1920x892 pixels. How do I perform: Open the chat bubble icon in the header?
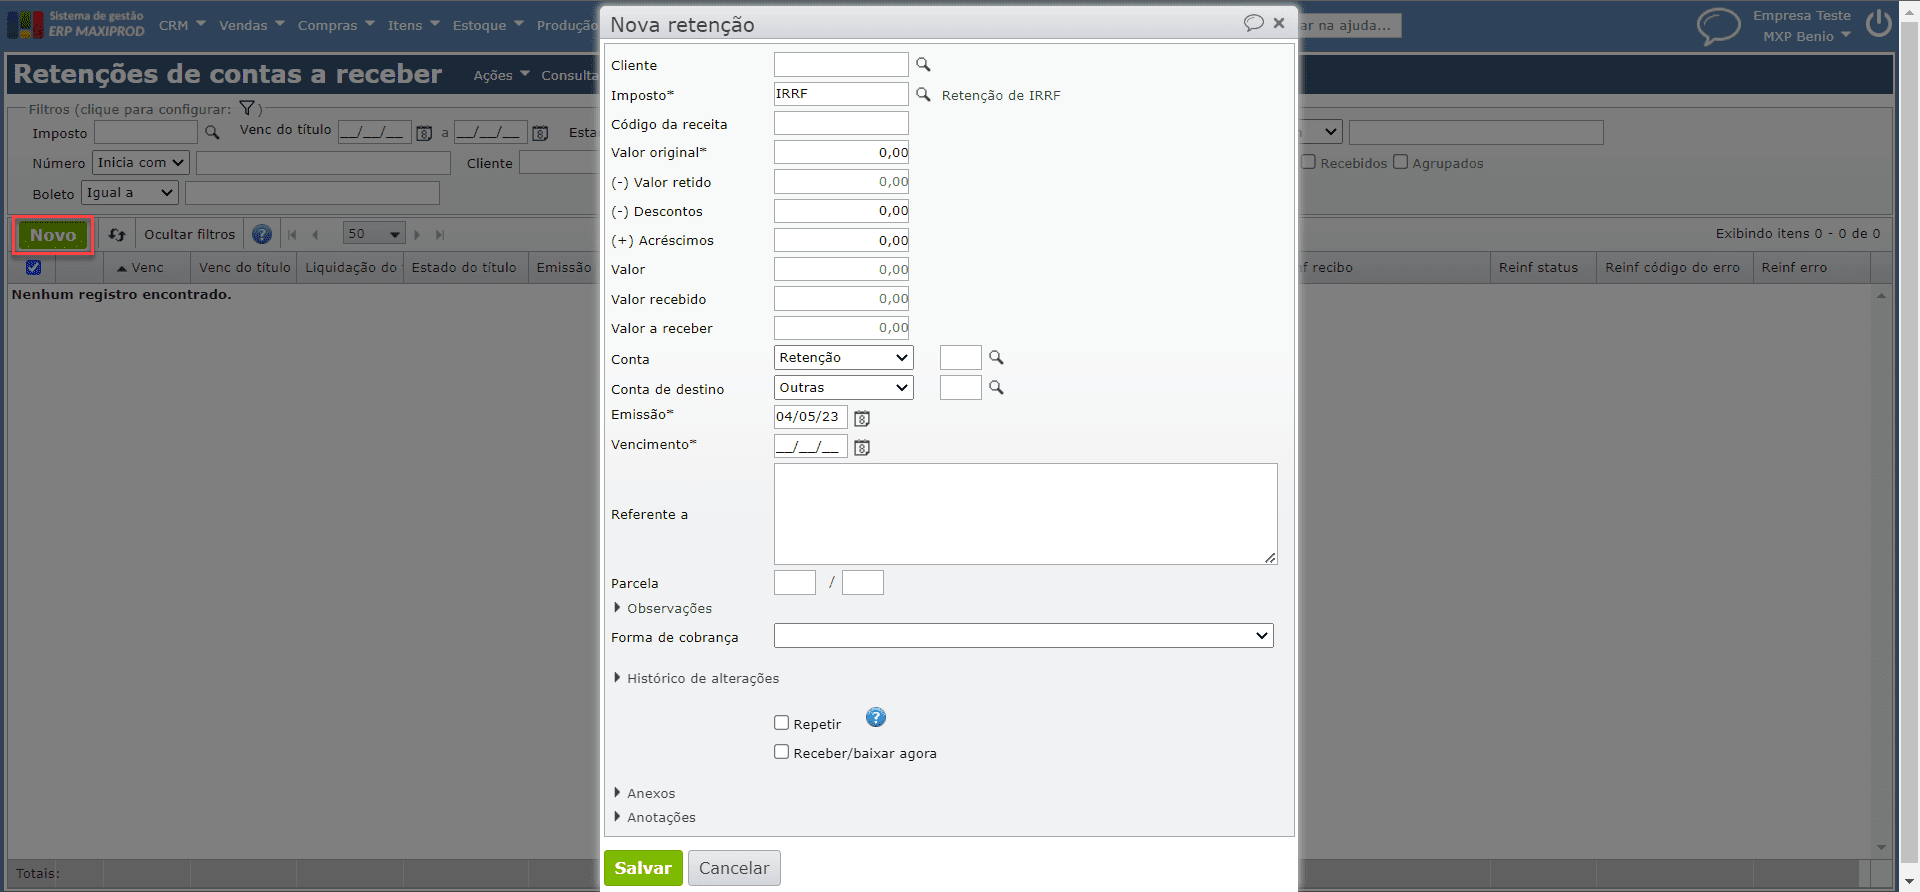pyautogui.click(x=1718, y=26)
